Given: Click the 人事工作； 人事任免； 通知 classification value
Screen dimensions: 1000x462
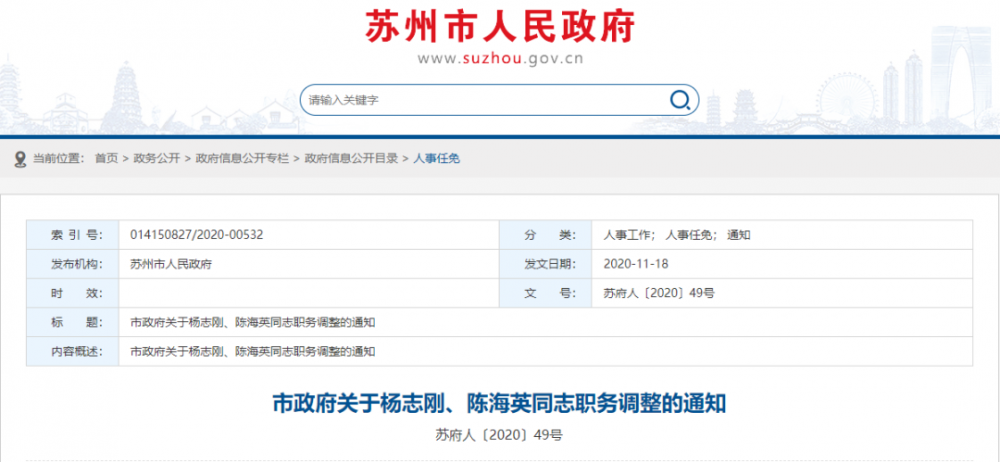Looking at the screenshot, I should point(677,235).
